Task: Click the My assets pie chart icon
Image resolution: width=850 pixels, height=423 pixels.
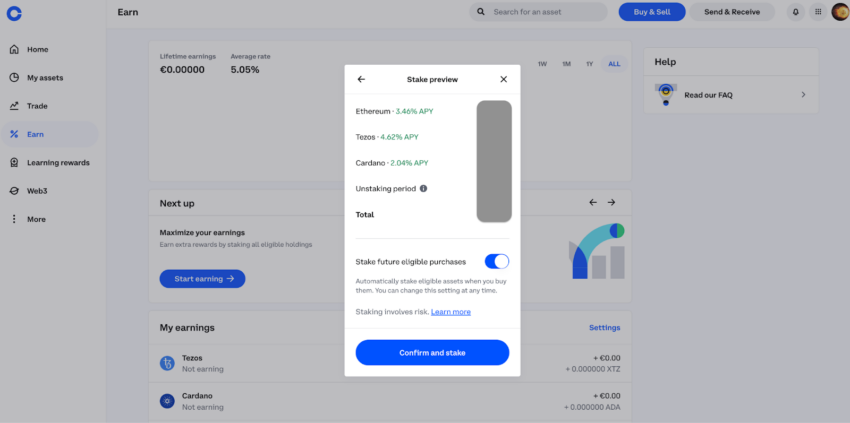Action: 14,78
